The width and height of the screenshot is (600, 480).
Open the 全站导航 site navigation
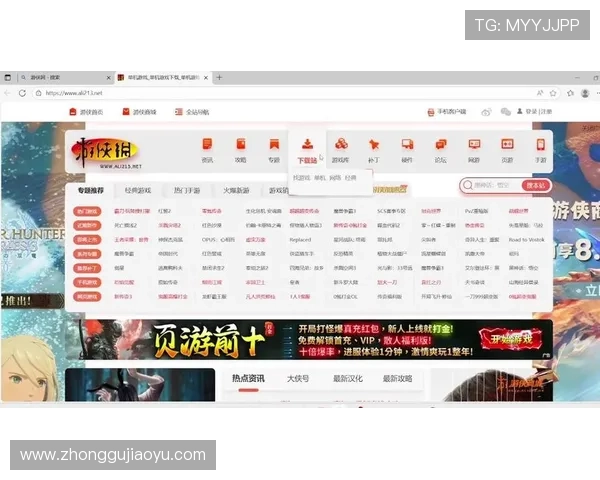tap(192, 112)
